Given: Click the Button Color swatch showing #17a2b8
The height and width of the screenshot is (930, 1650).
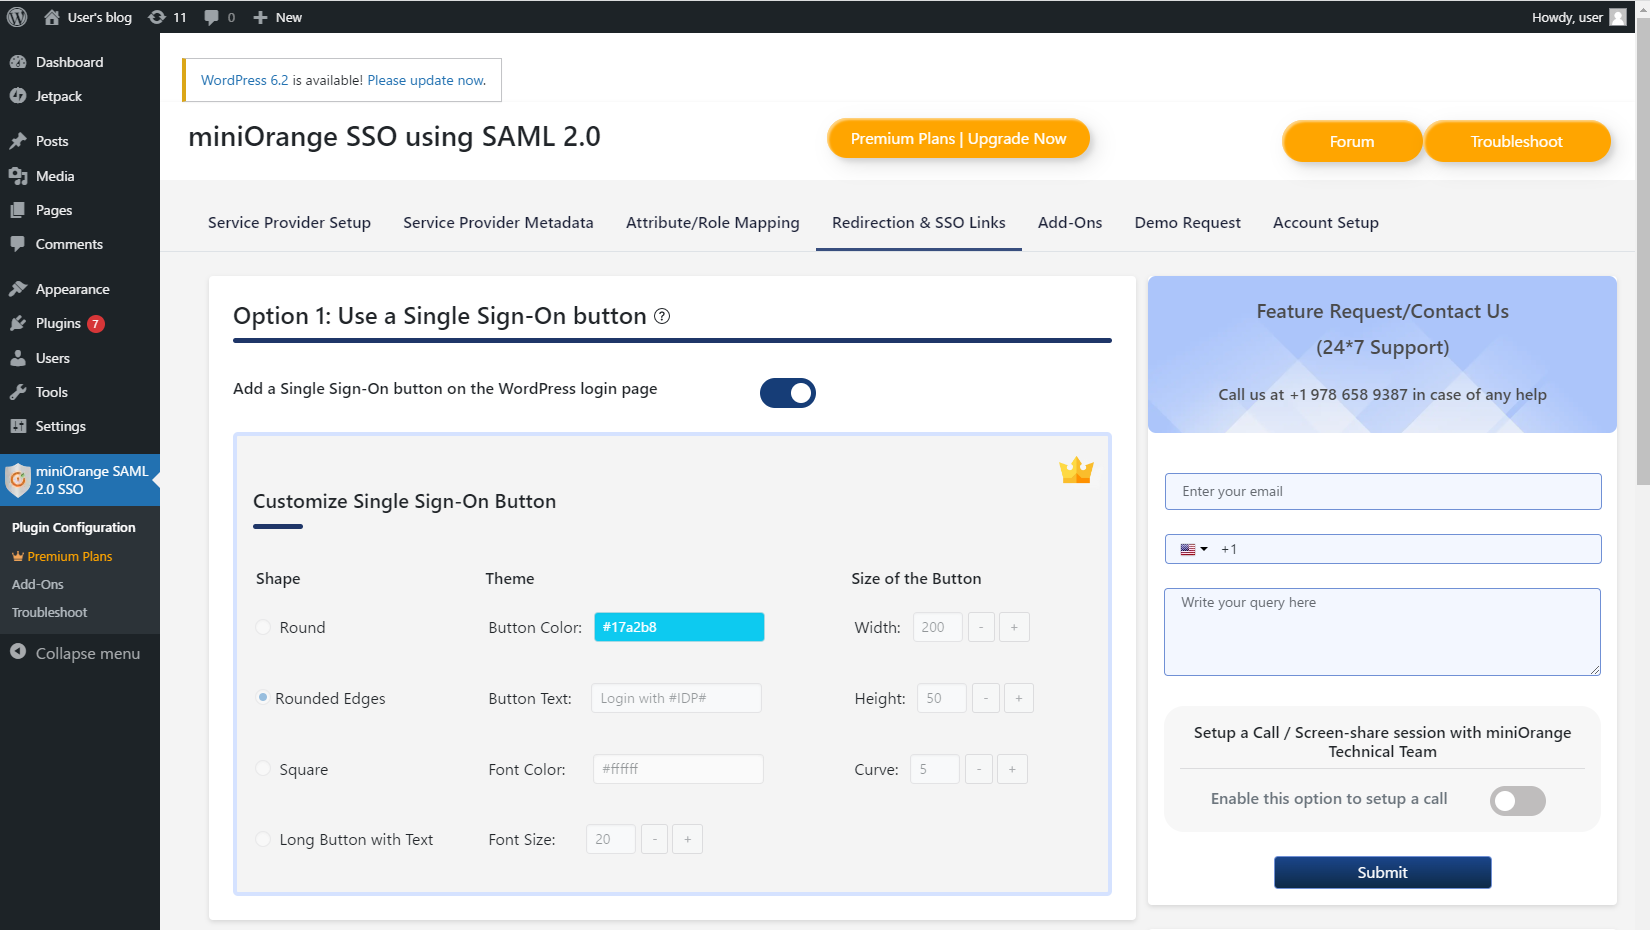Looking at the screenshot, I should pyautogui.click(x=679, y=627).
